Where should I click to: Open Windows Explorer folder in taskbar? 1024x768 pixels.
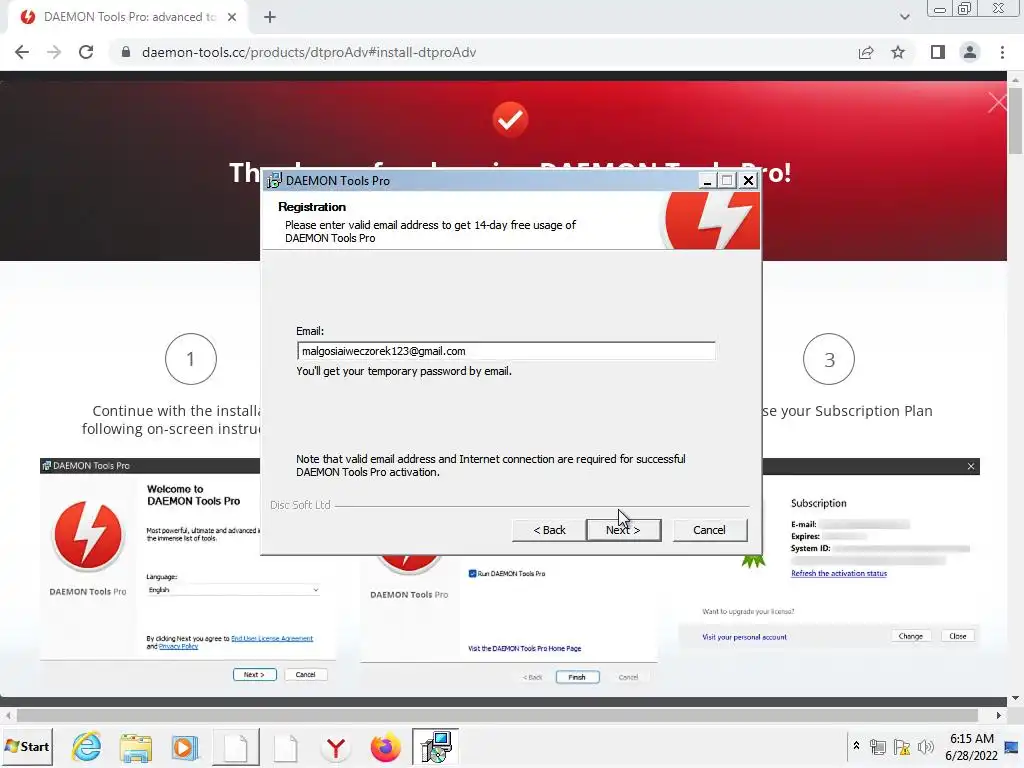pyautogui.click(x=135, y=747)
